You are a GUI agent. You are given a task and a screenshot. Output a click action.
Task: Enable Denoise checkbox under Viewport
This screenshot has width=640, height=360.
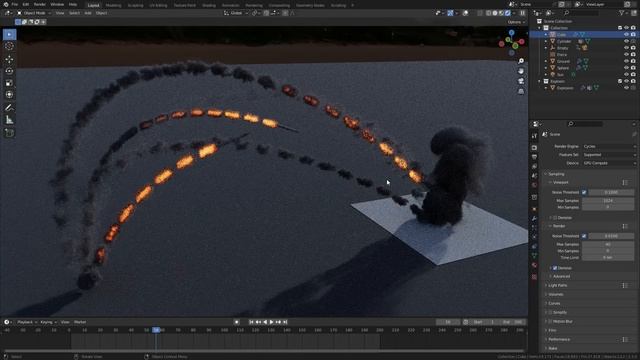pos(555,218)
